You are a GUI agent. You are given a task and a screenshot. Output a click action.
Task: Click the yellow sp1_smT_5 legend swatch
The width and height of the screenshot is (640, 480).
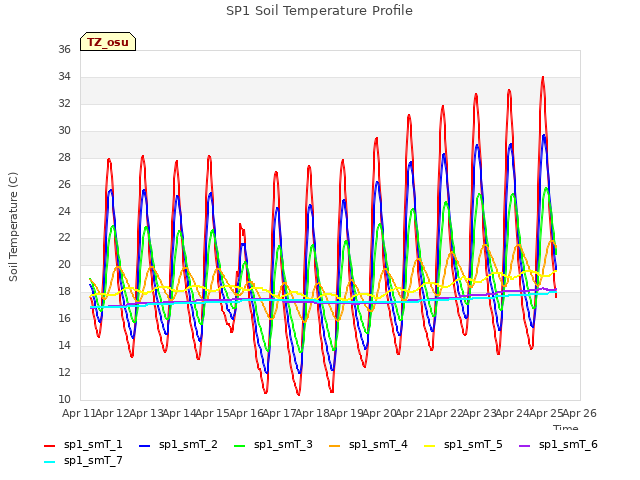pos(430,446)
